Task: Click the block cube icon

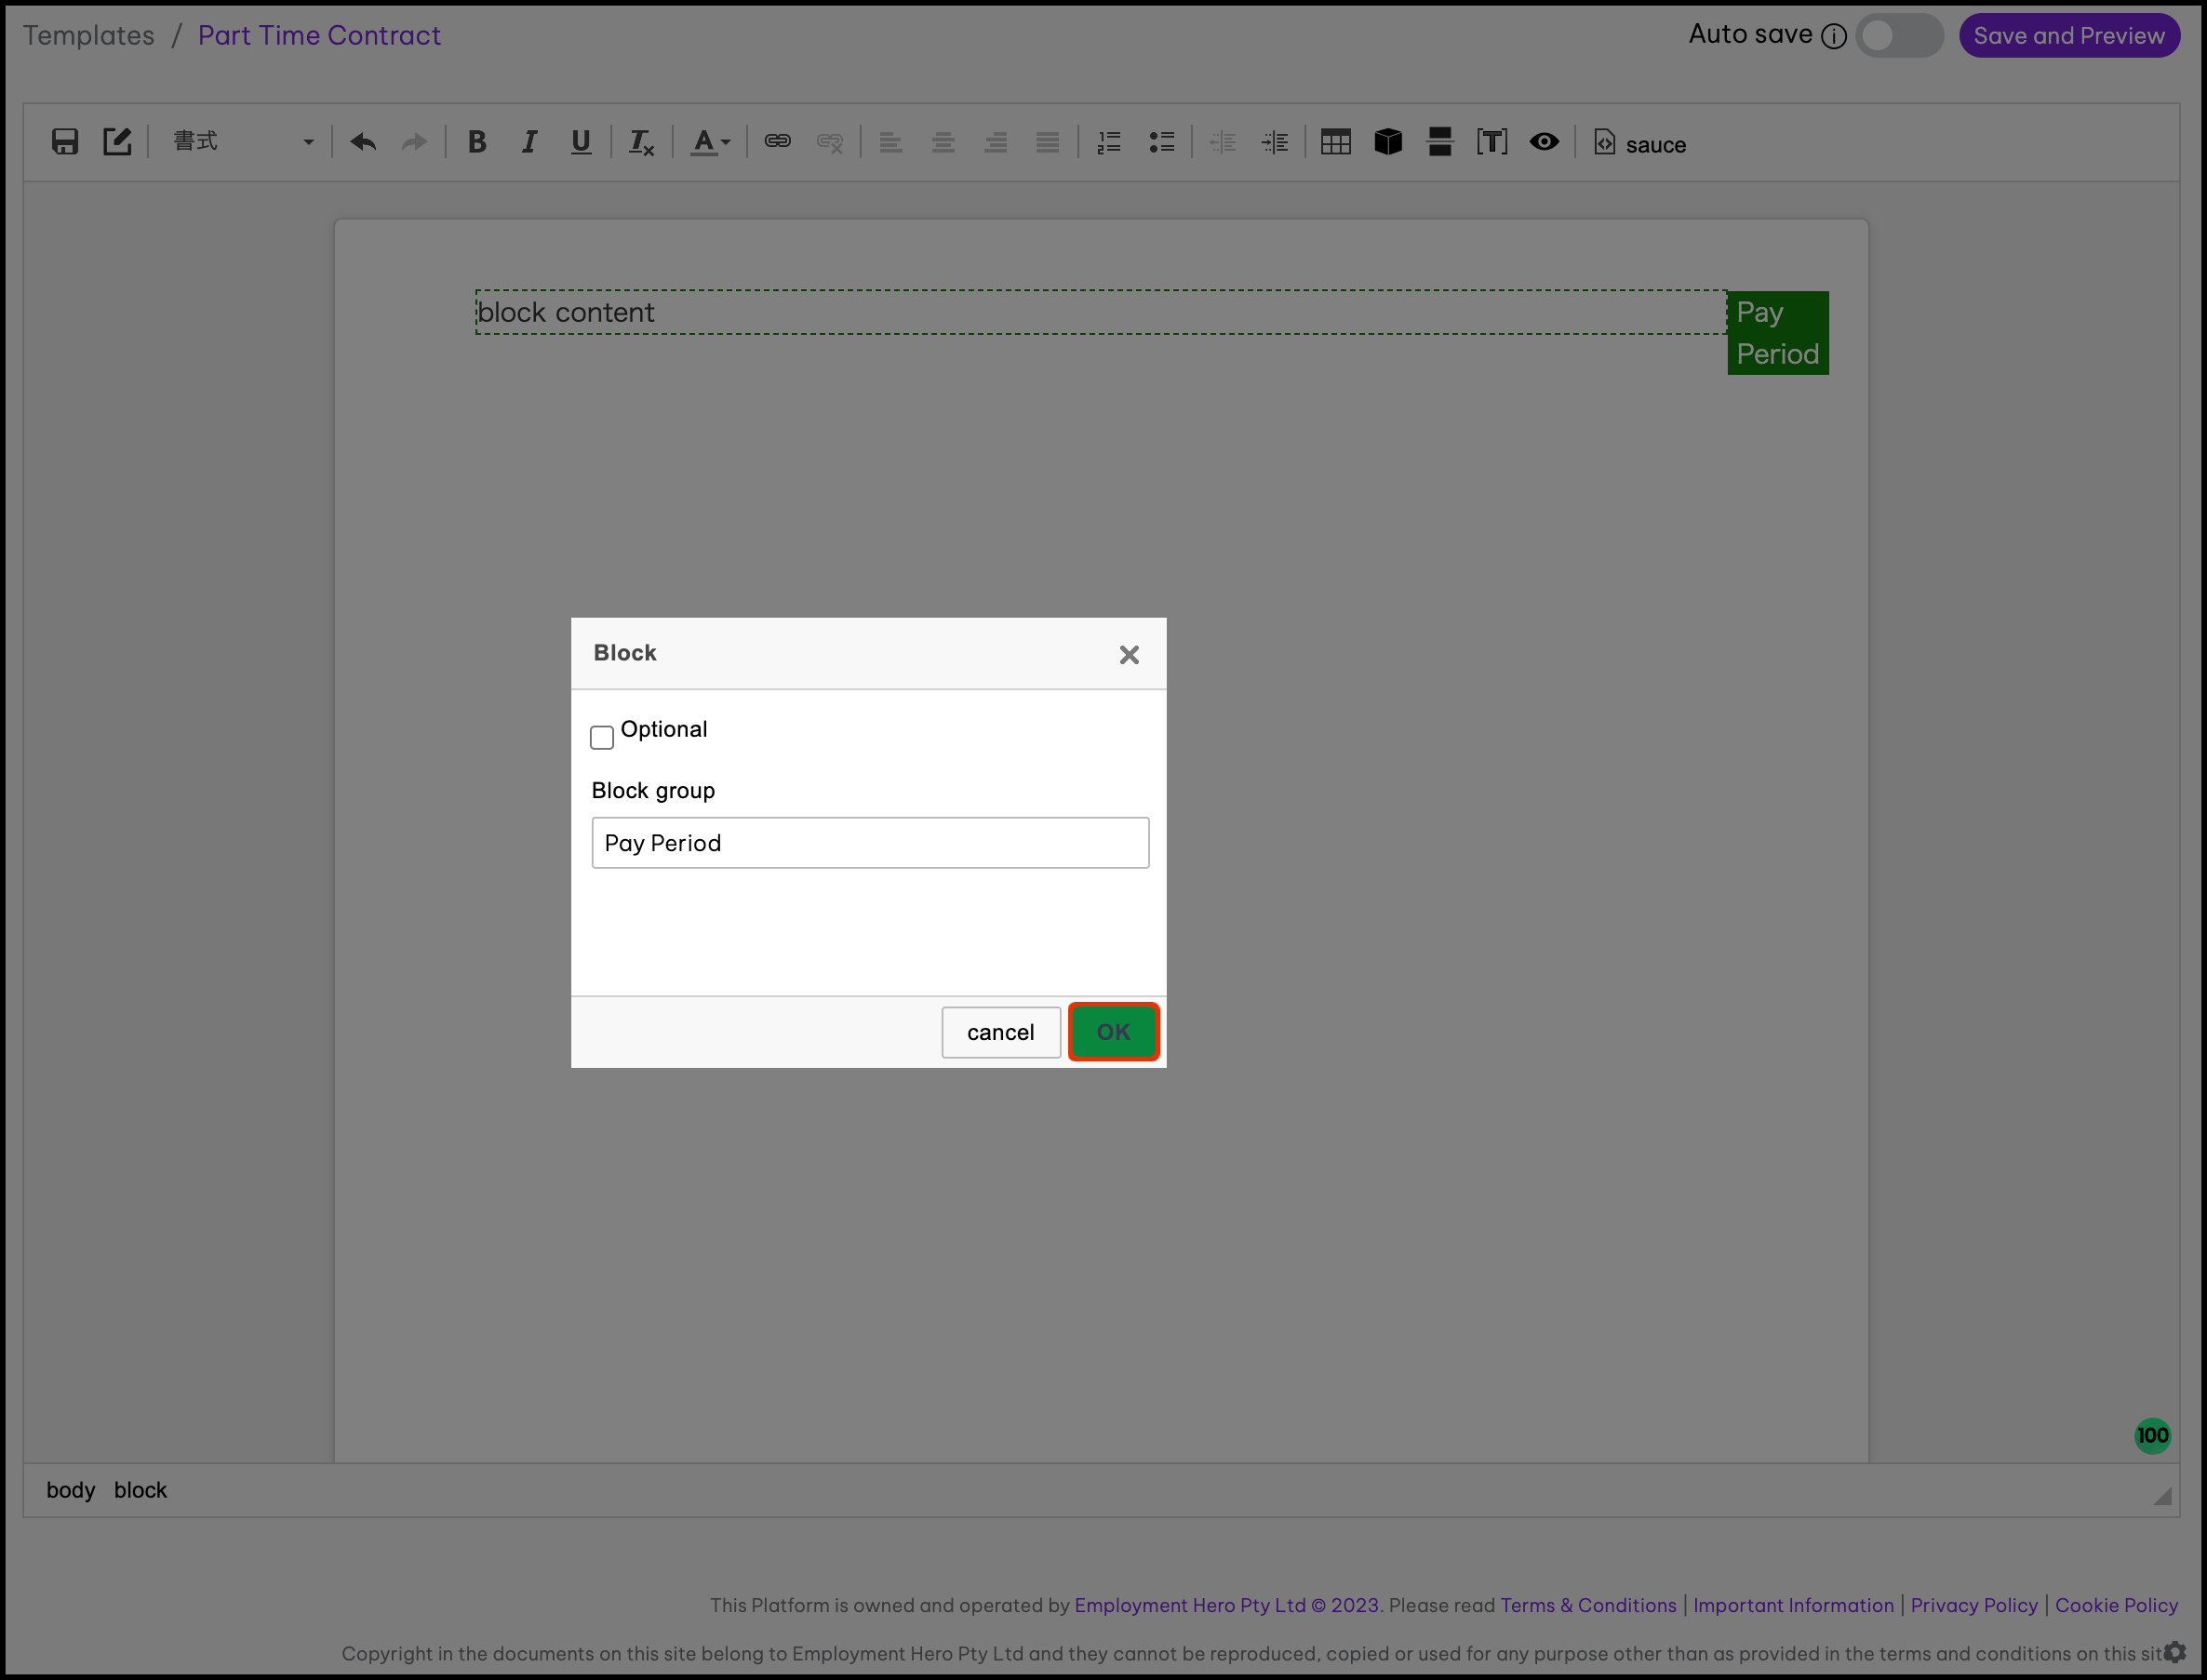Action: pyautogui.click(x=1387, y=142)
